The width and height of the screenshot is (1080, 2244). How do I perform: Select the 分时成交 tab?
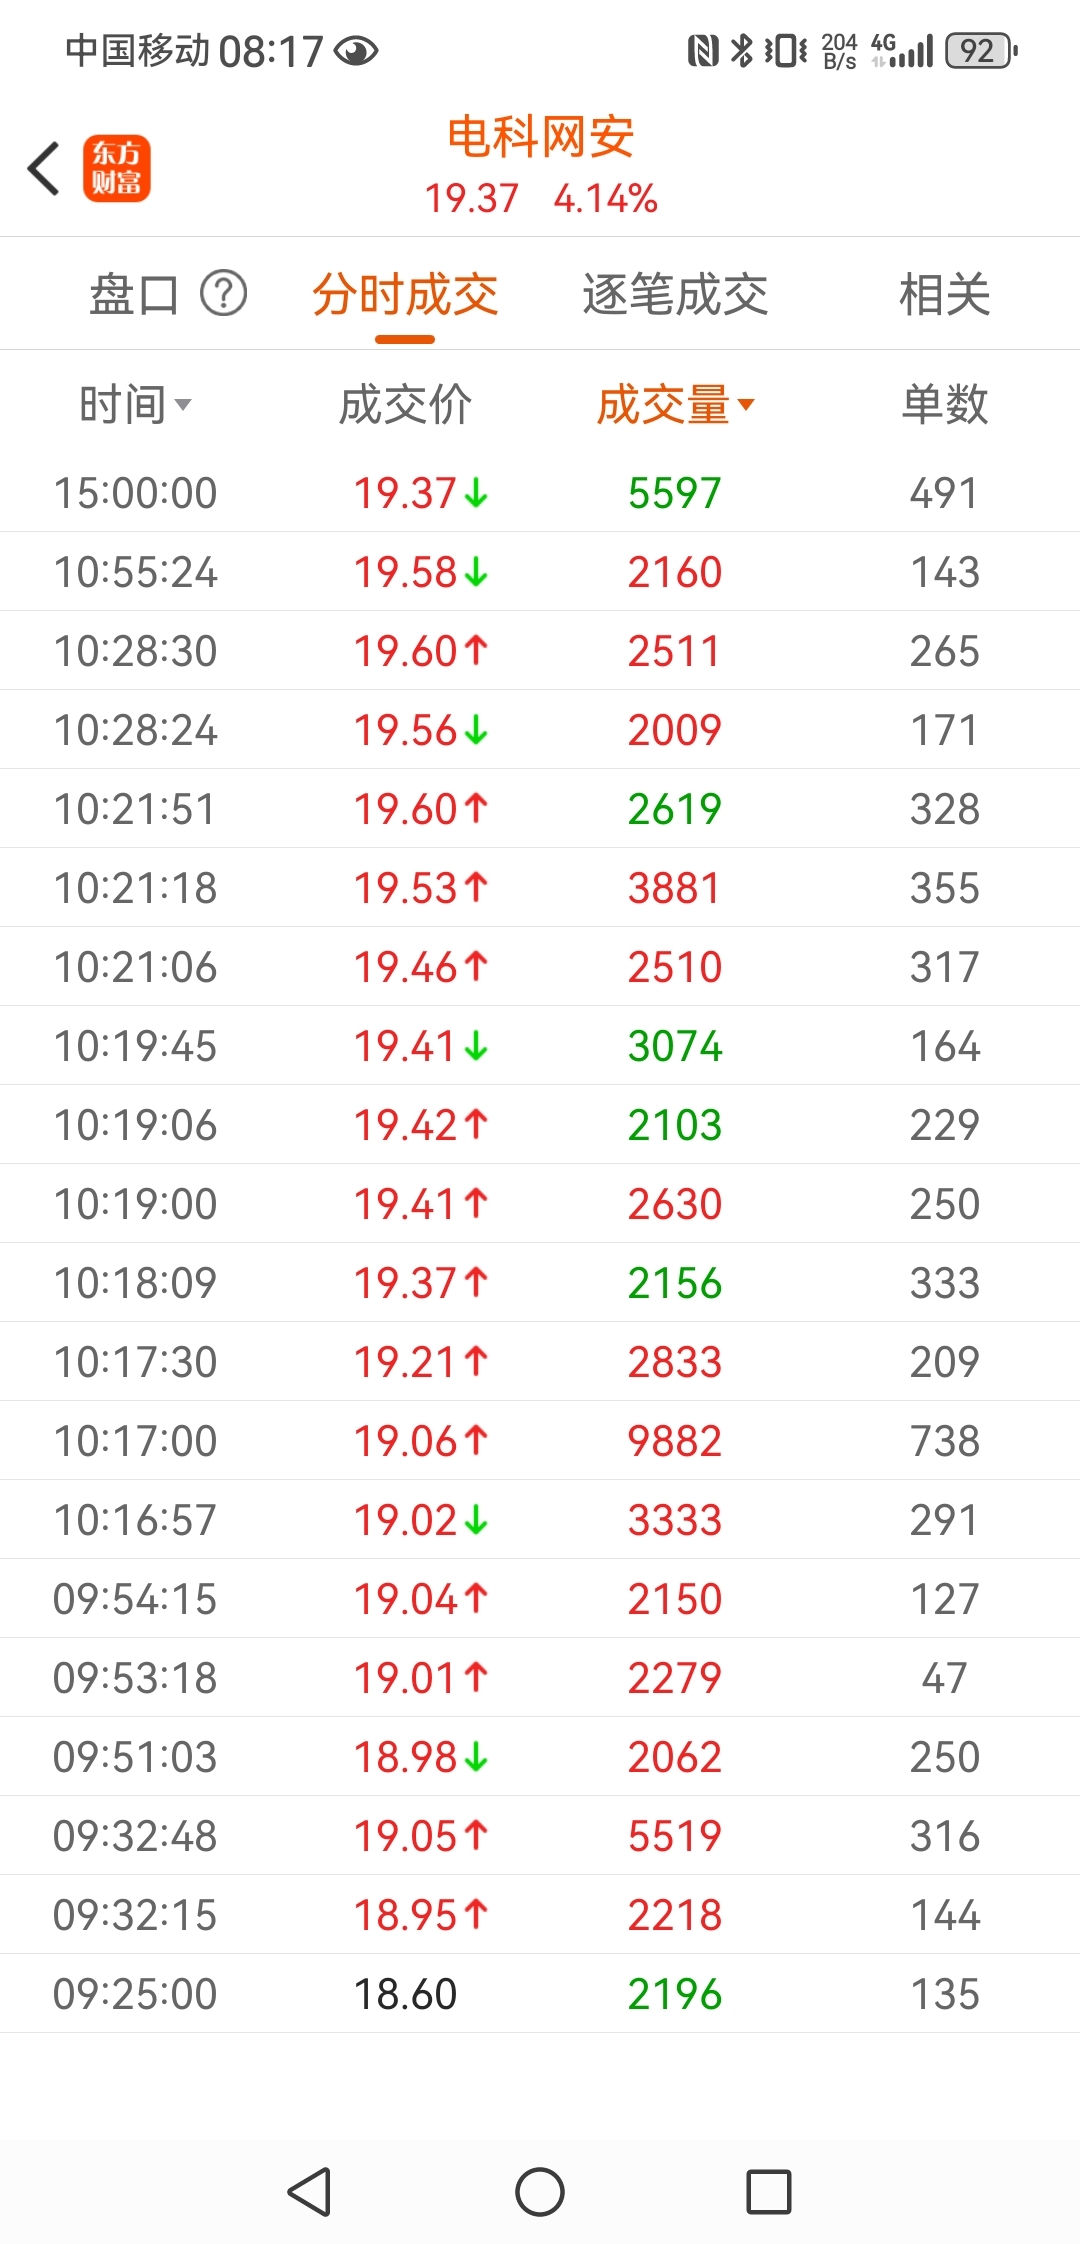coord(405,294)
